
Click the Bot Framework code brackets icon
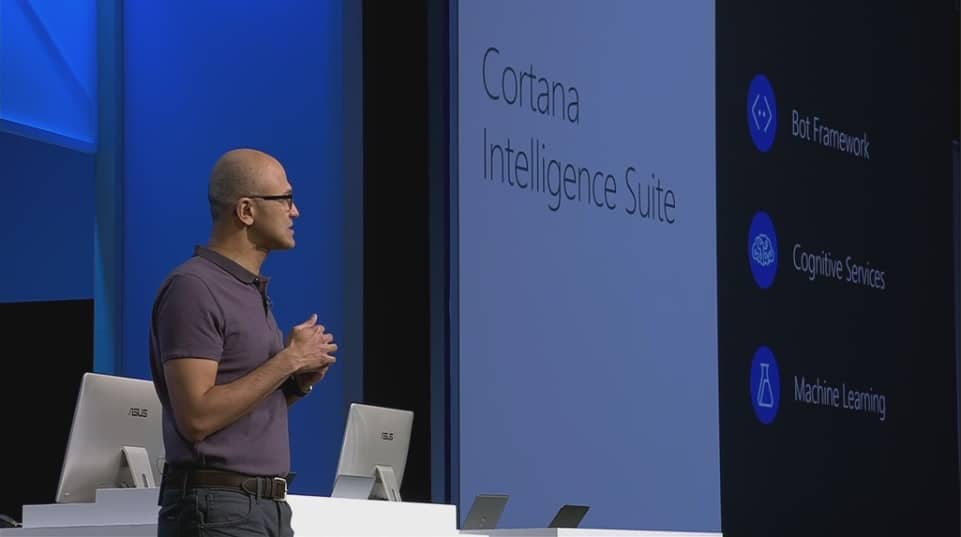coord(762,113)
